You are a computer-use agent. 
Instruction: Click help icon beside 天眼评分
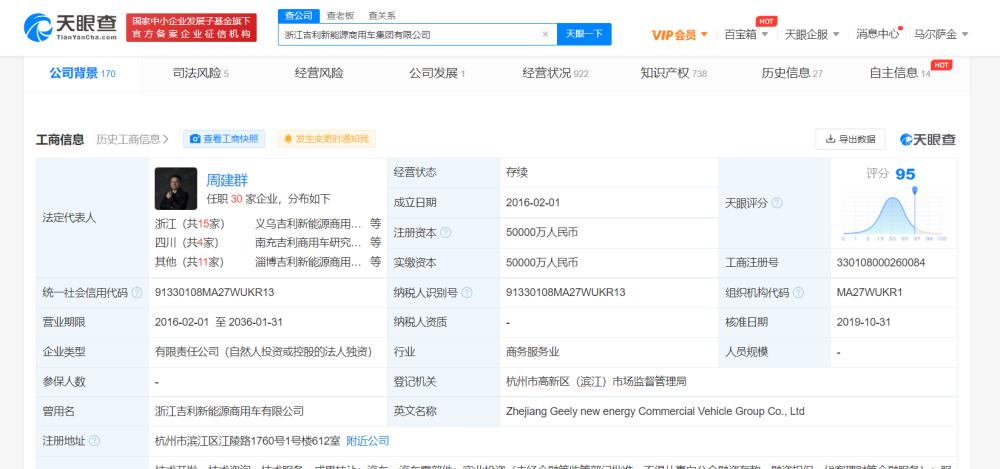pyautogui.click(x=777, y=204)
